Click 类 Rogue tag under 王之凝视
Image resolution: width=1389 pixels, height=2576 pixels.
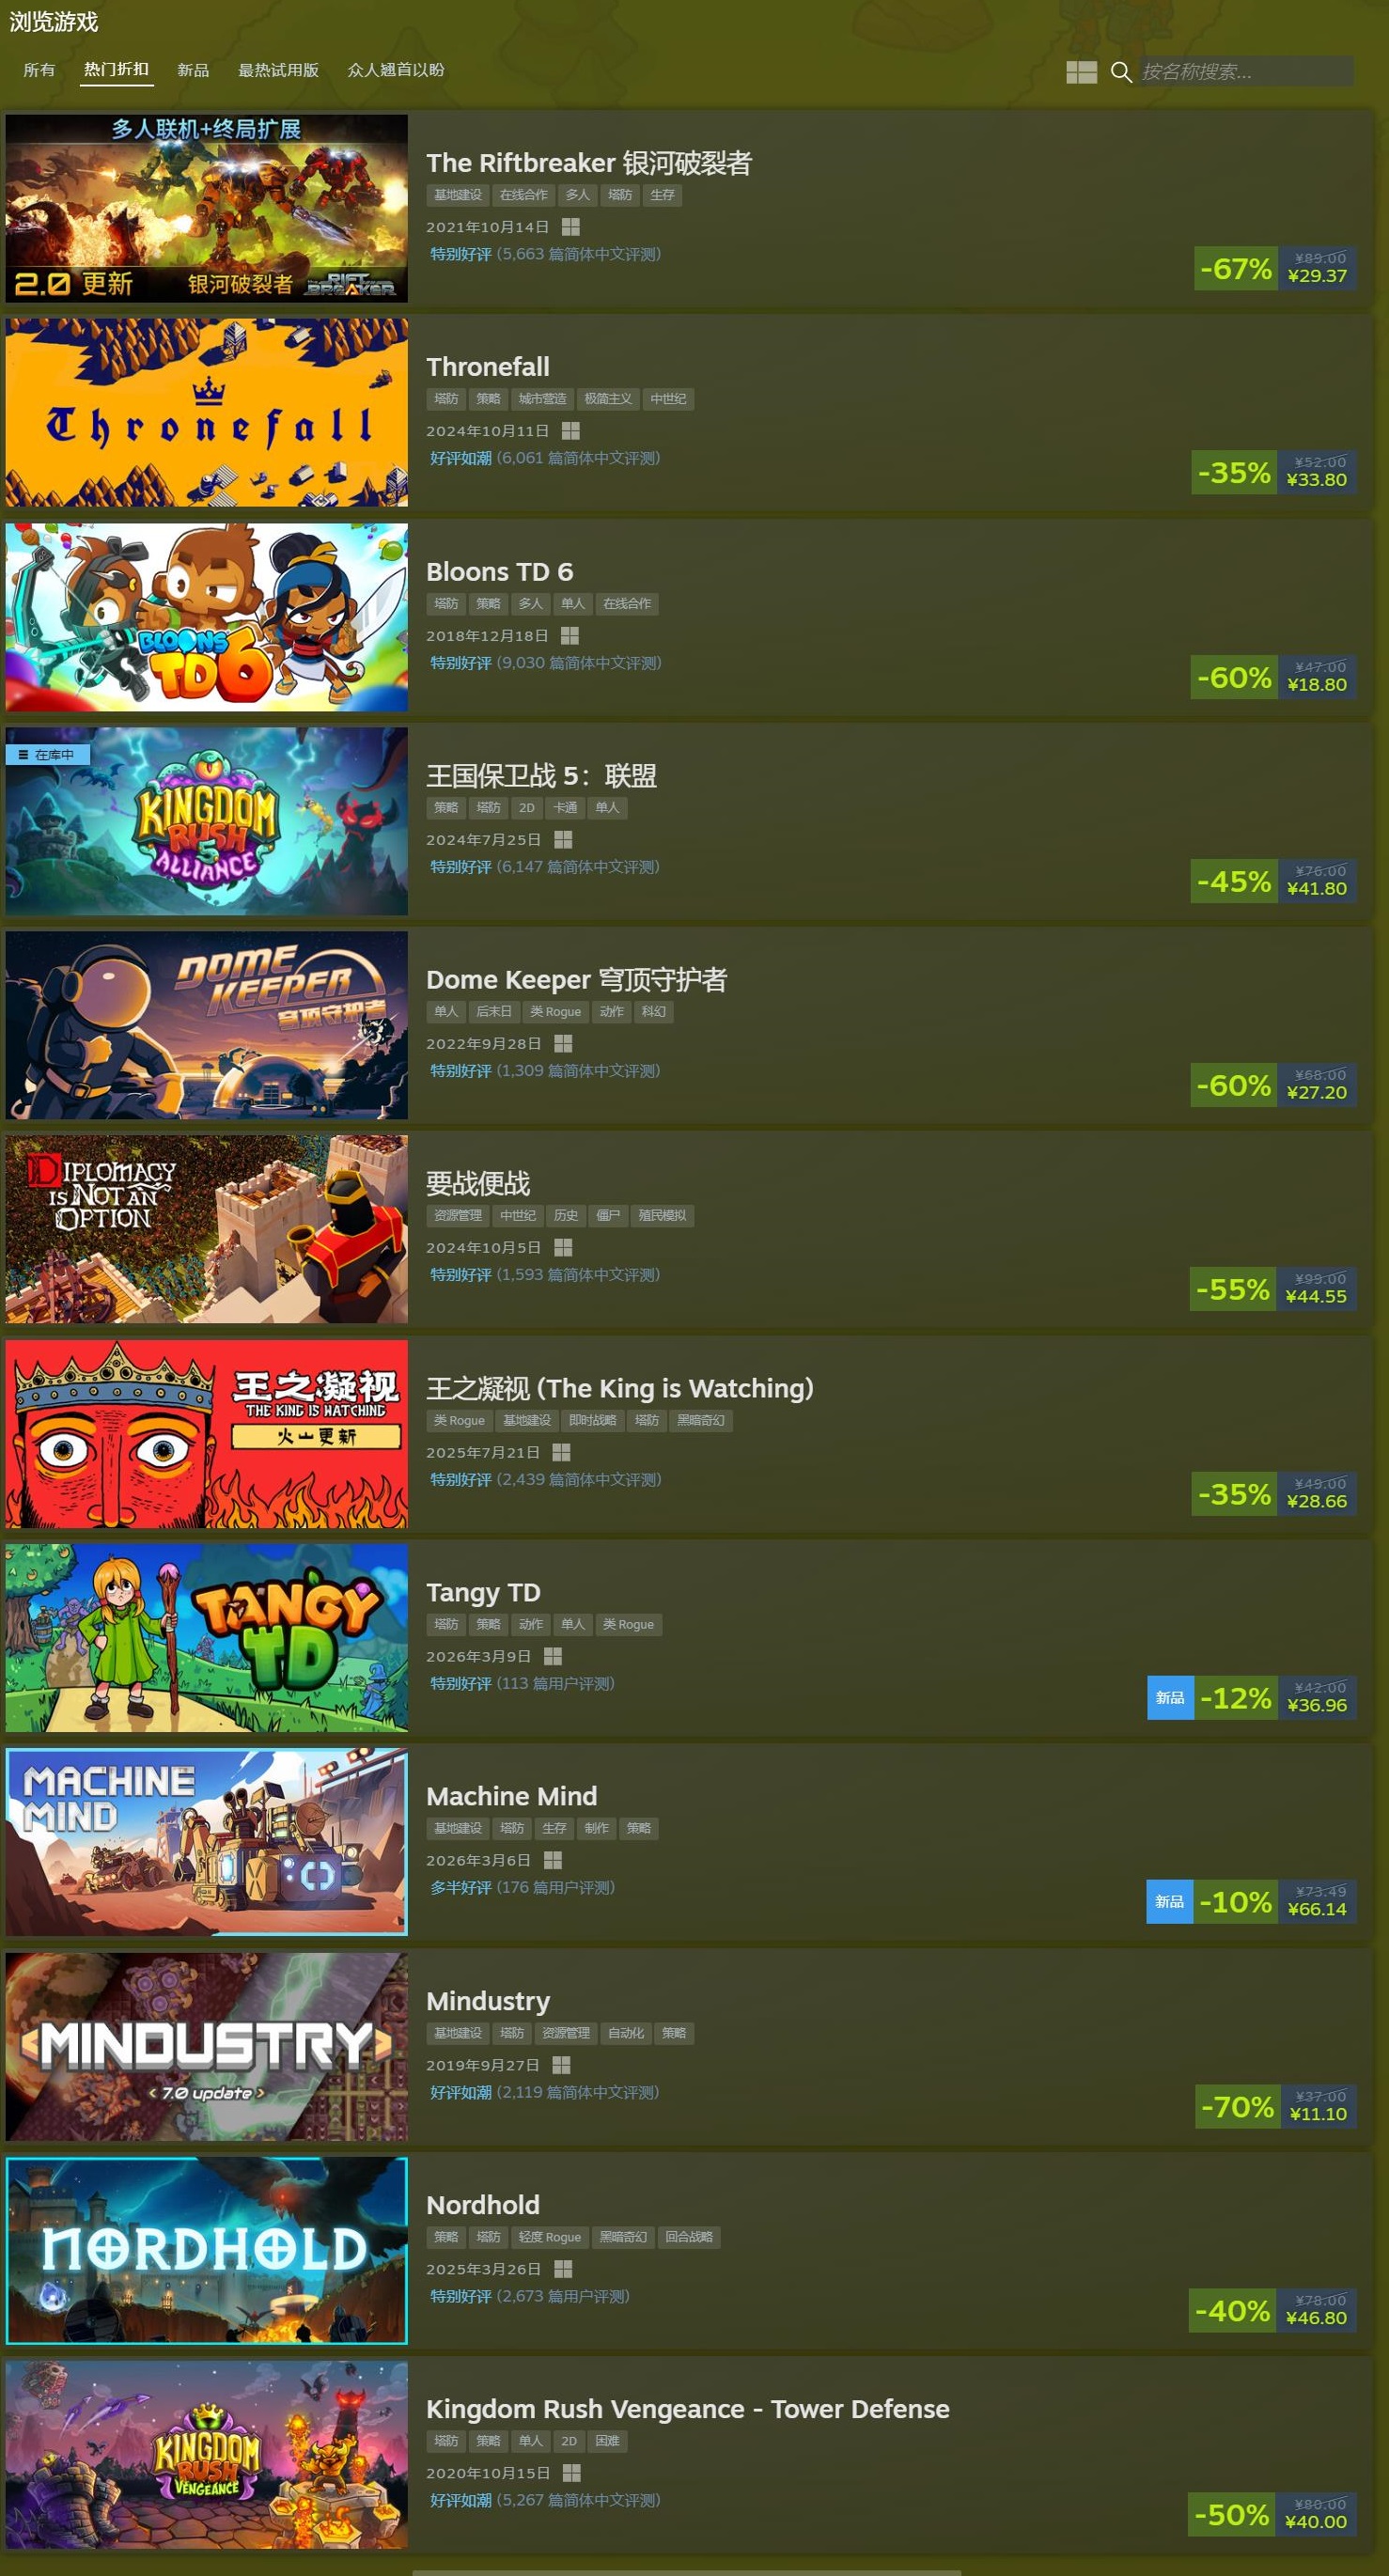pos(459,1420)
